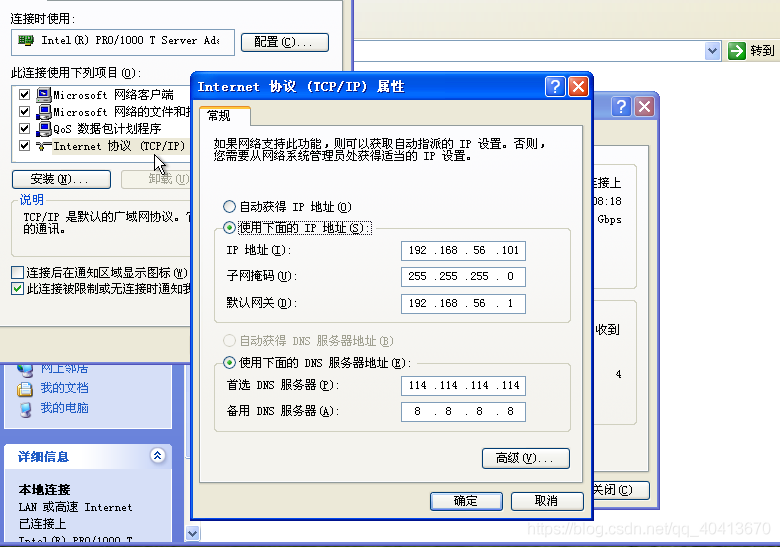This screenshot has width=780, height=547.
Task: Click the Microsoft 网络客户端 component icon
Action: 44,95
